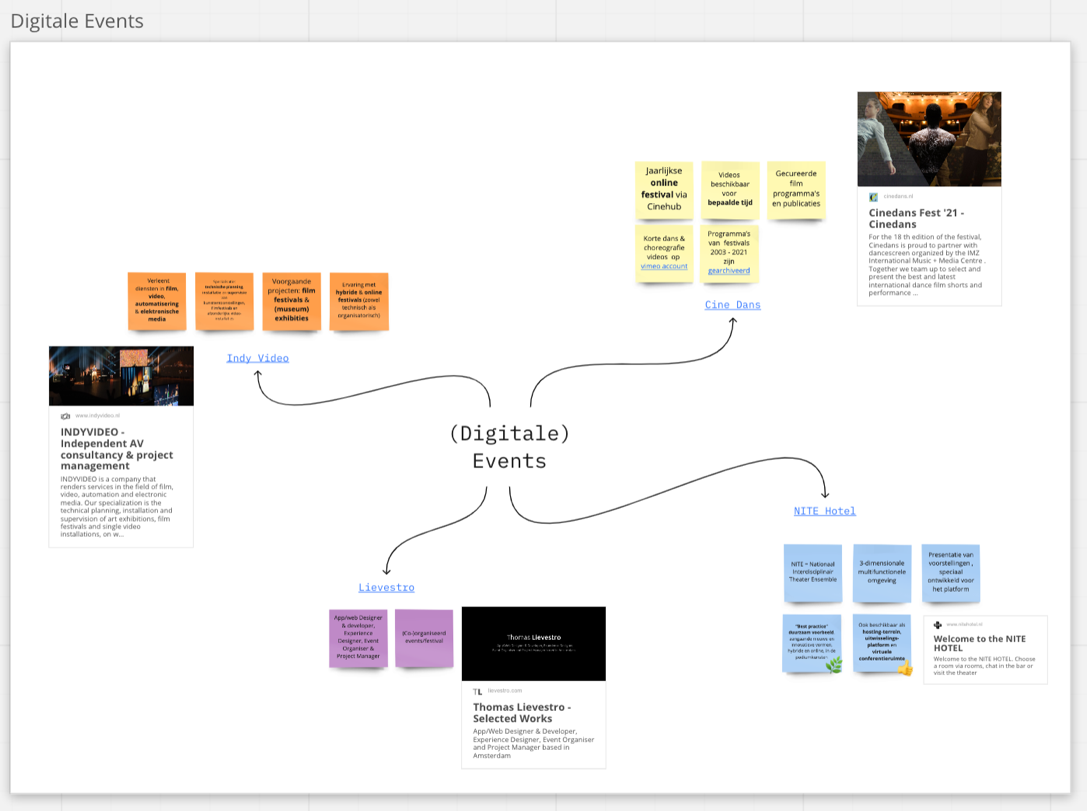The height and width of the screenshot is (811, 1087).
Task: Select the Digitale Events frame title
Action: coord(77,21)
